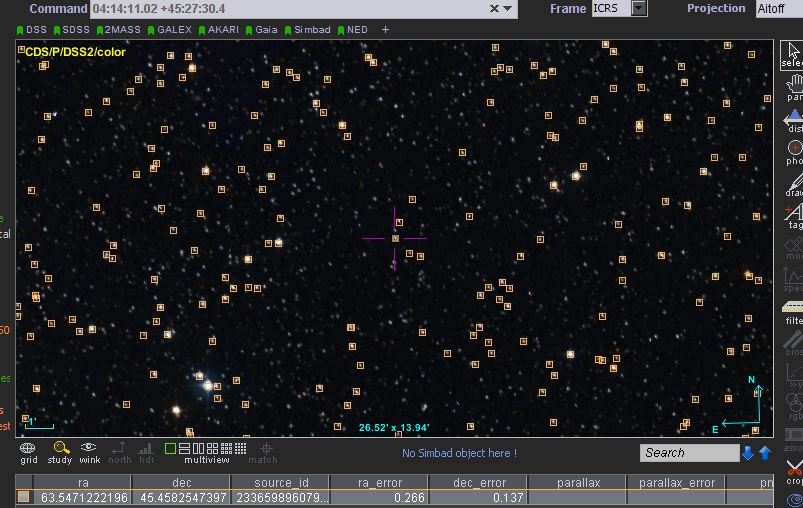The width and height of the screenshot is (803, 508).
Task: Open the Frame ICRS dropdown
Action: [x=639, y=8]
